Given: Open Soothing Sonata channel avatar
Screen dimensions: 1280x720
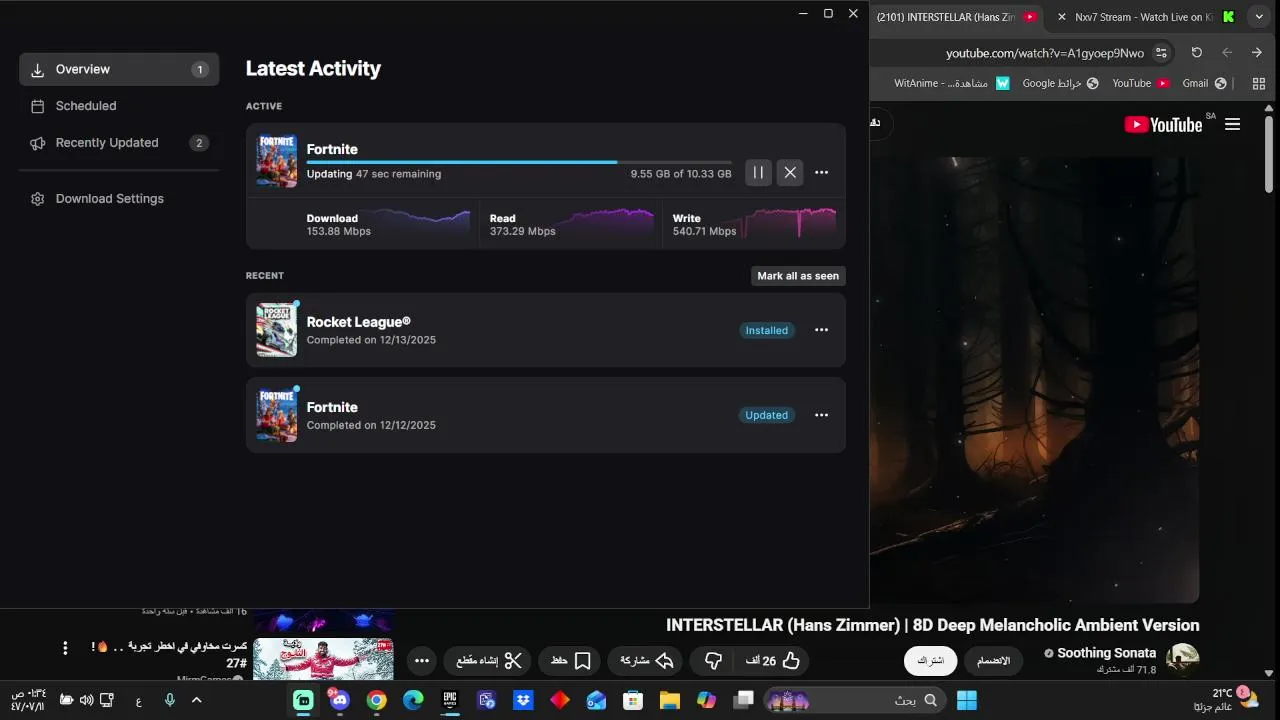Looking at the screenshot, I should pos(1184,661).
